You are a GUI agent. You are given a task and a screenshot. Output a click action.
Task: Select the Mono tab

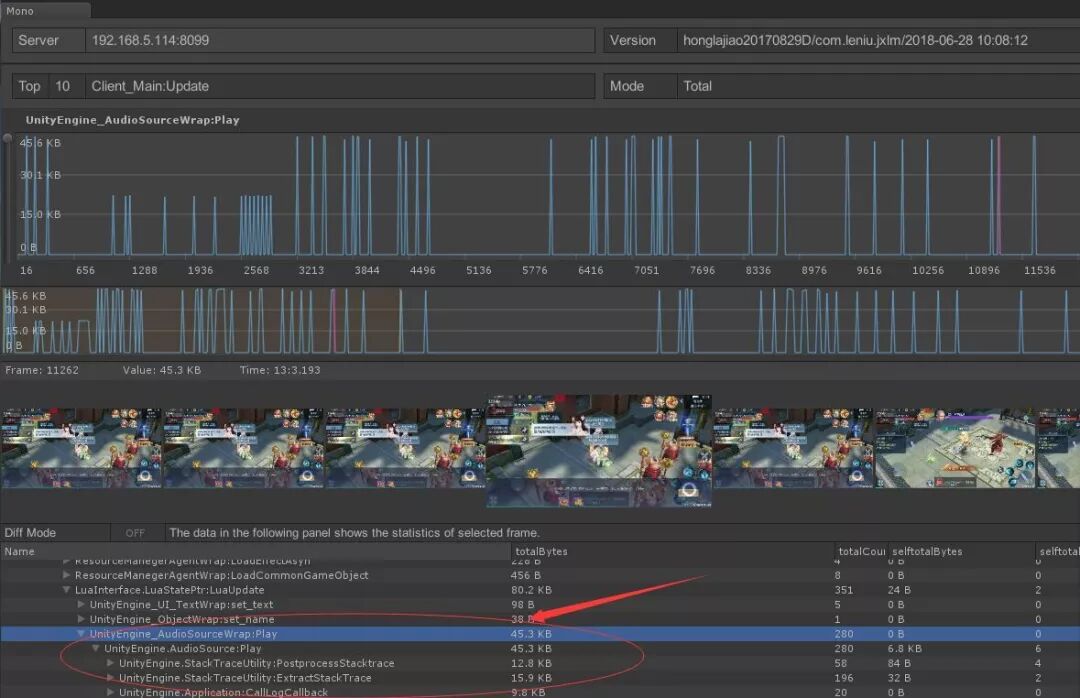click(x=45, y=10)
